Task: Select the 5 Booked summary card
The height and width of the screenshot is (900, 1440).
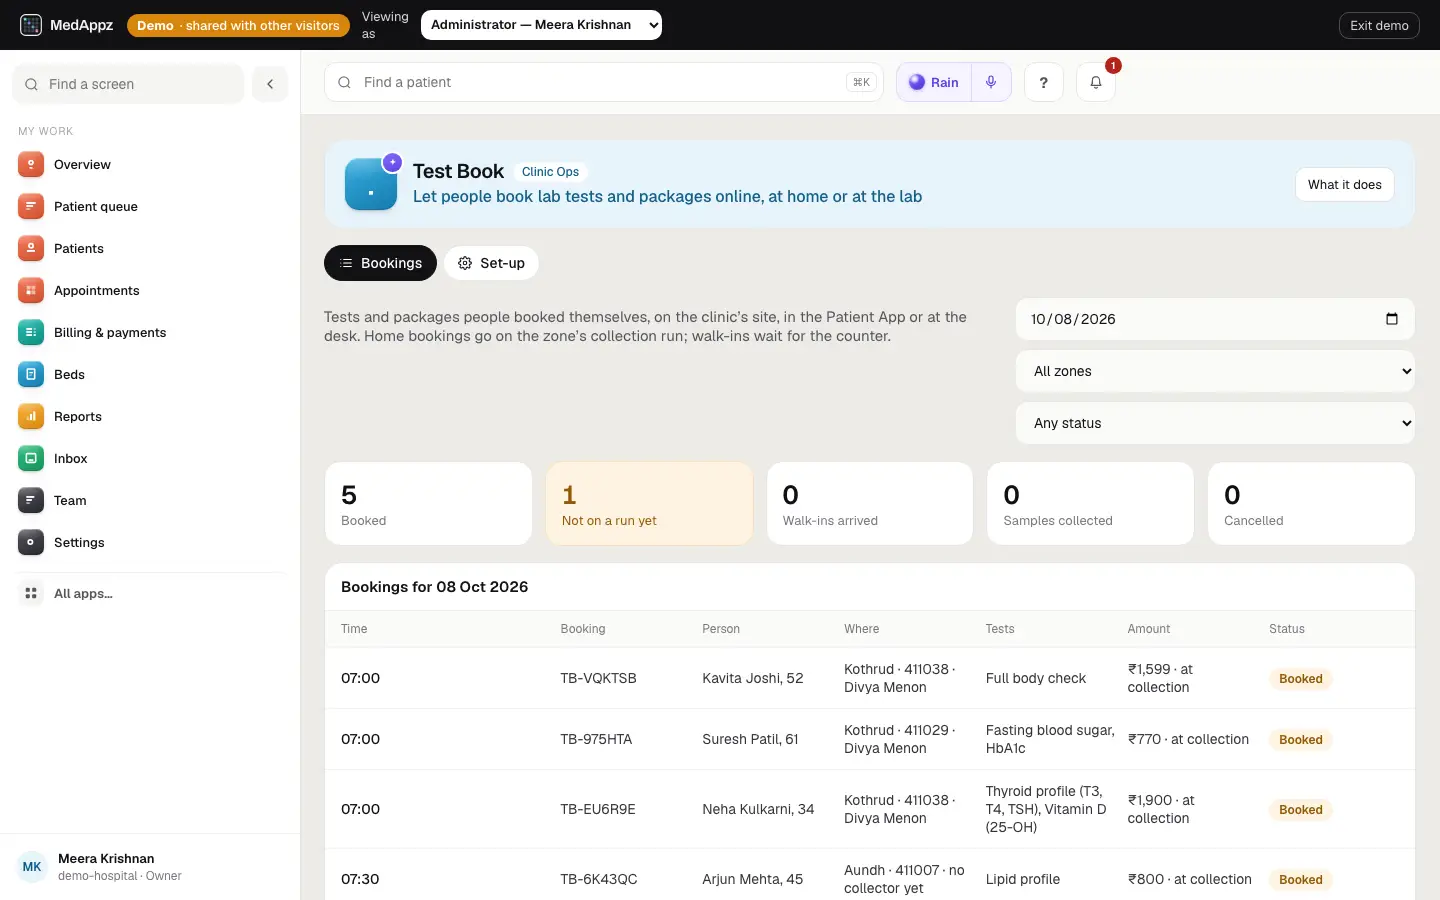Action: tap(428, 503)
